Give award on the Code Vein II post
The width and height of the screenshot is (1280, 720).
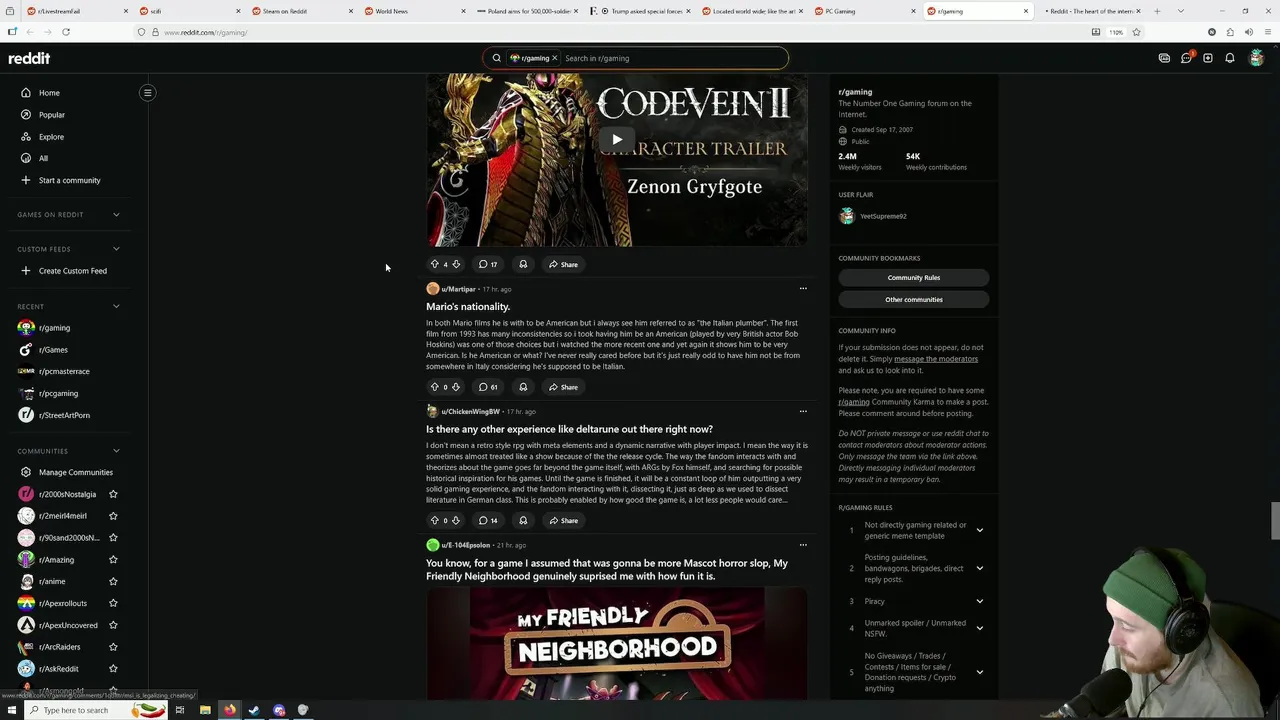click(x=523, y=264)
